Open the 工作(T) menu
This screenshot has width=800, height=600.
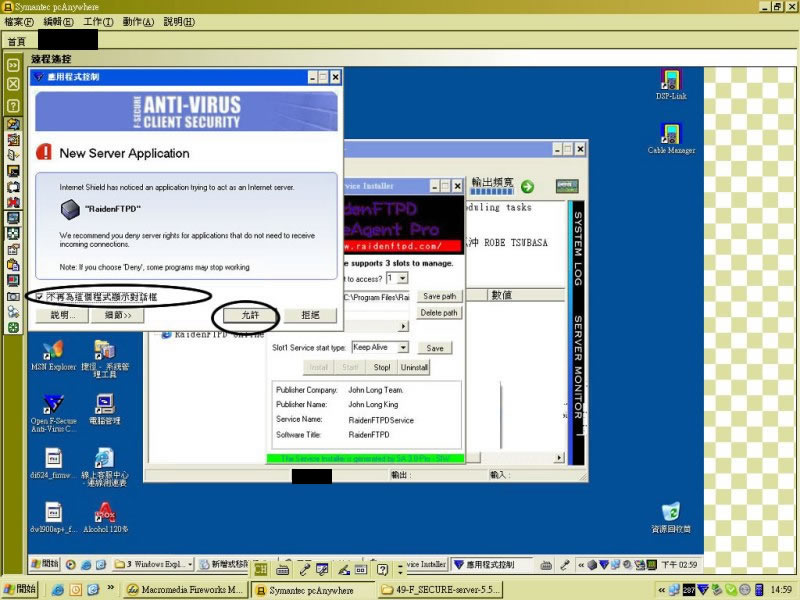pyautogui.click(x=98, y=22)
